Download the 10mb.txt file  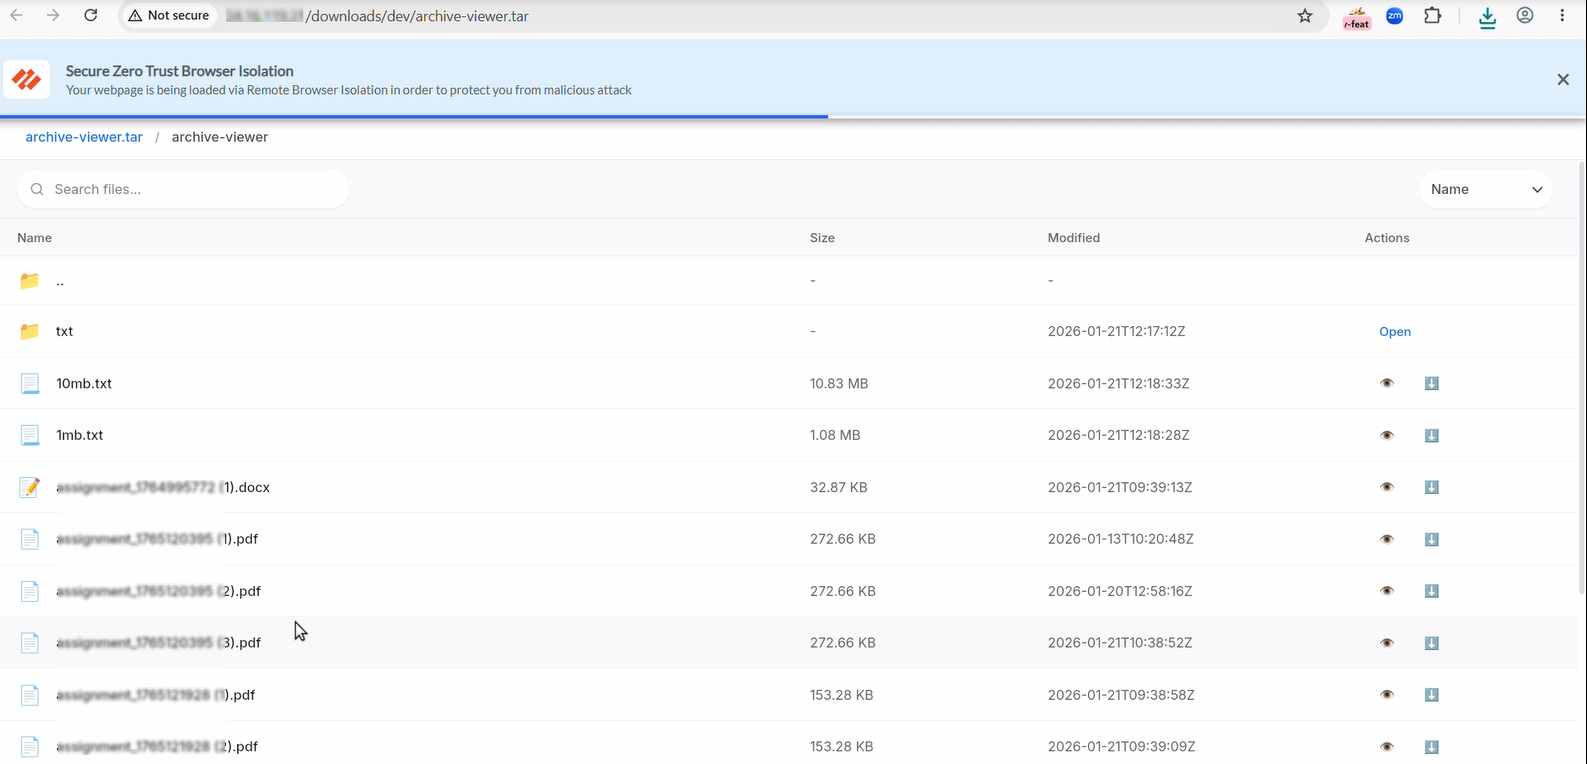click(x=1431, y=383)
